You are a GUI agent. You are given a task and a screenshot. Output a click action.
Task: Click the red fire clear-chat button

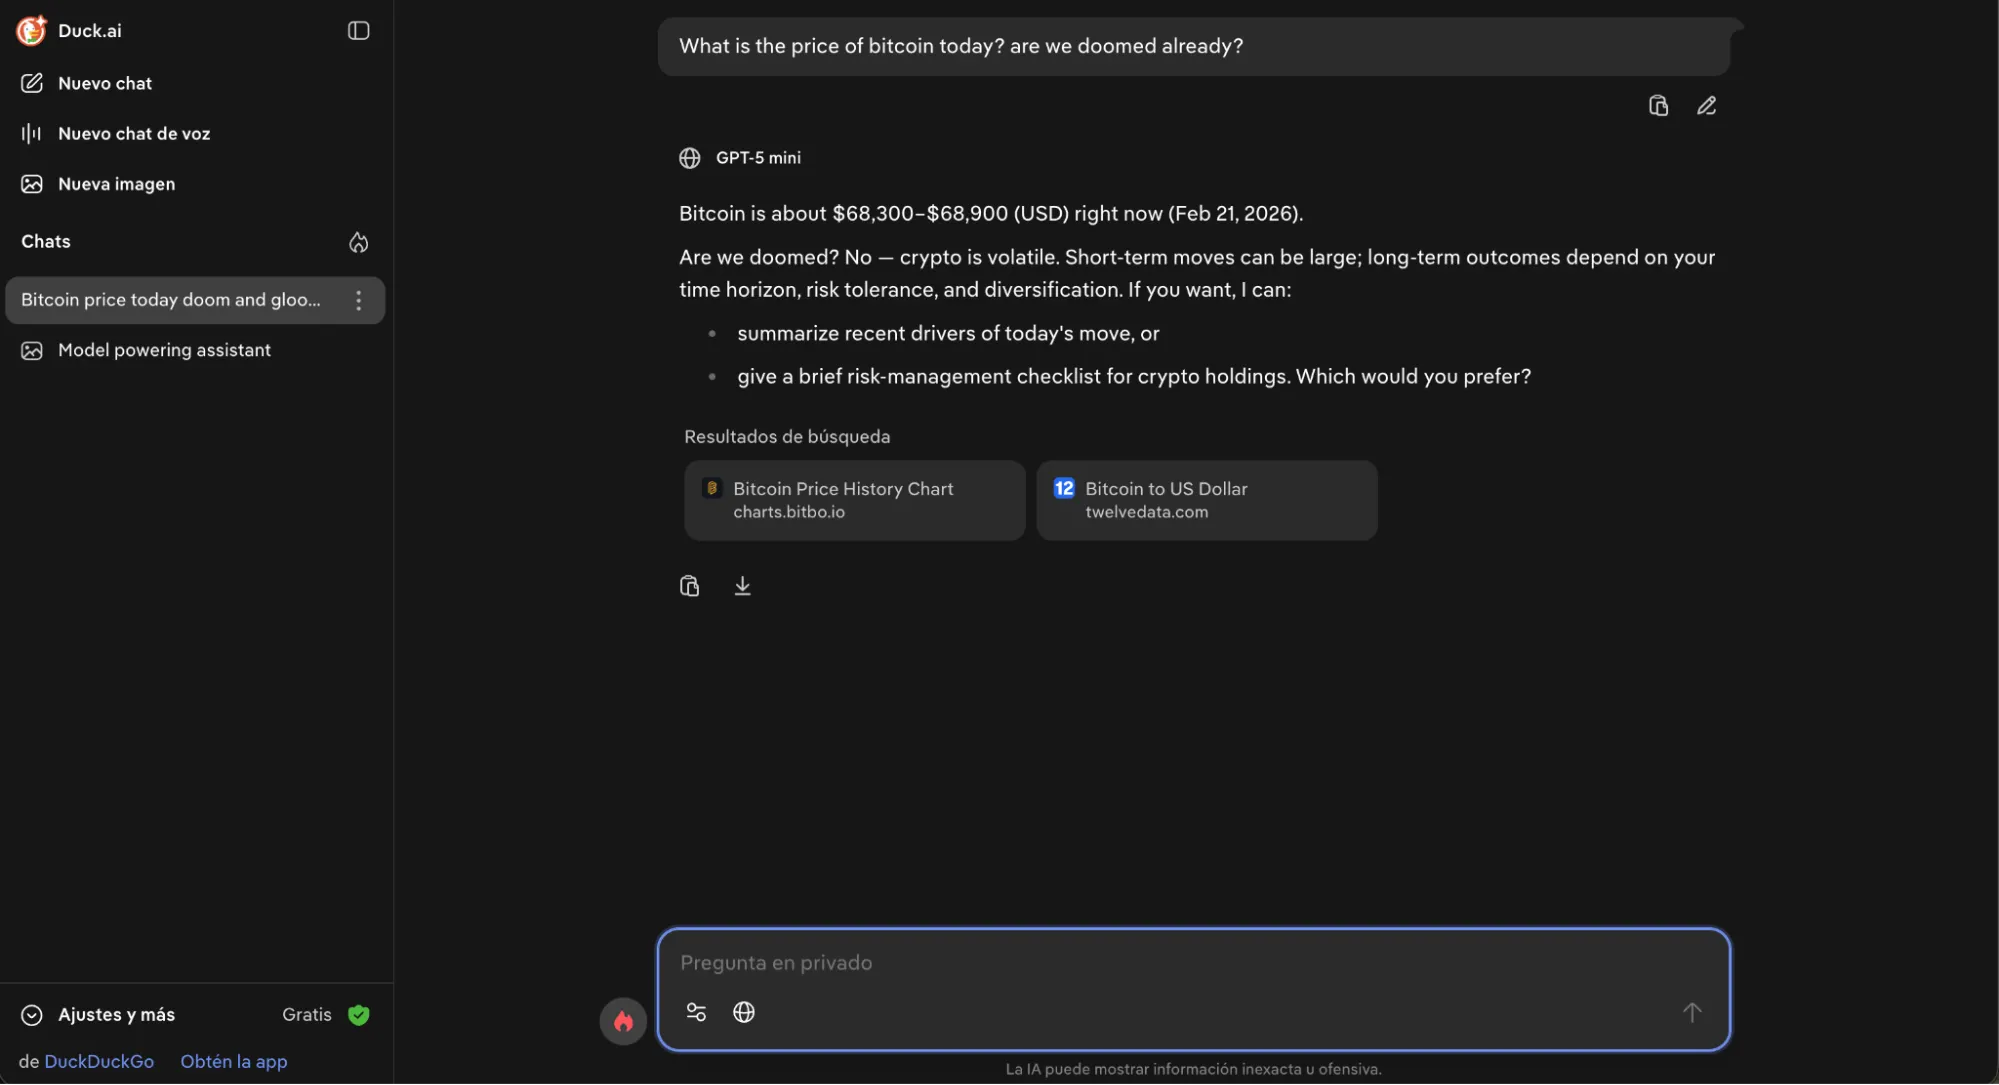pyautogui.click(x=623, y=1021)
